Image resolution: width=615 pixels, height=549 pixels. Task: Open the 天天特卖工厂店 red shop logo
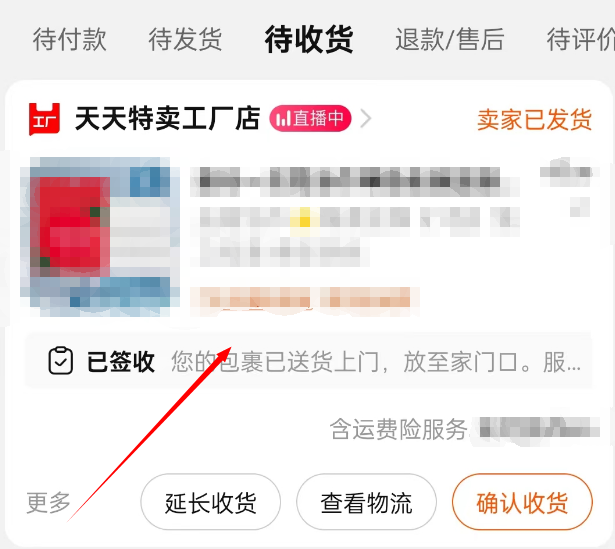[x=44, y=119]
